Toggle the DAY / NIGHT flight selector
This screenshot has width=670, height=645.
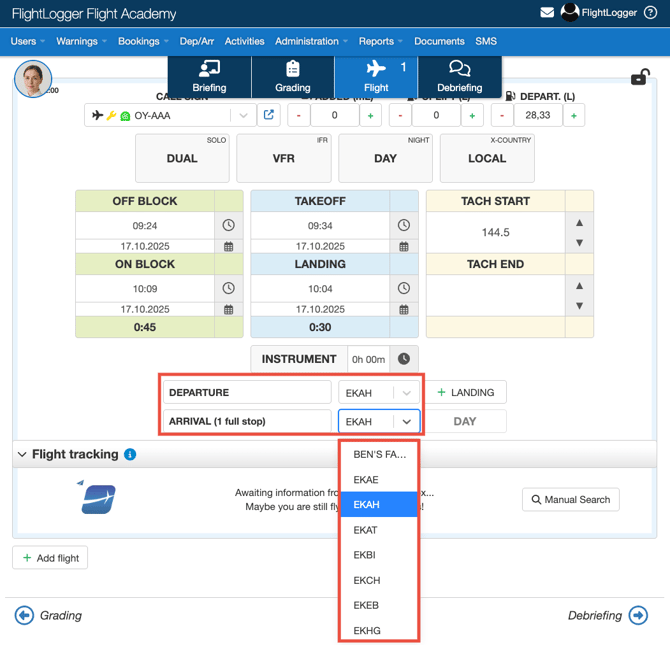point(385,158)
